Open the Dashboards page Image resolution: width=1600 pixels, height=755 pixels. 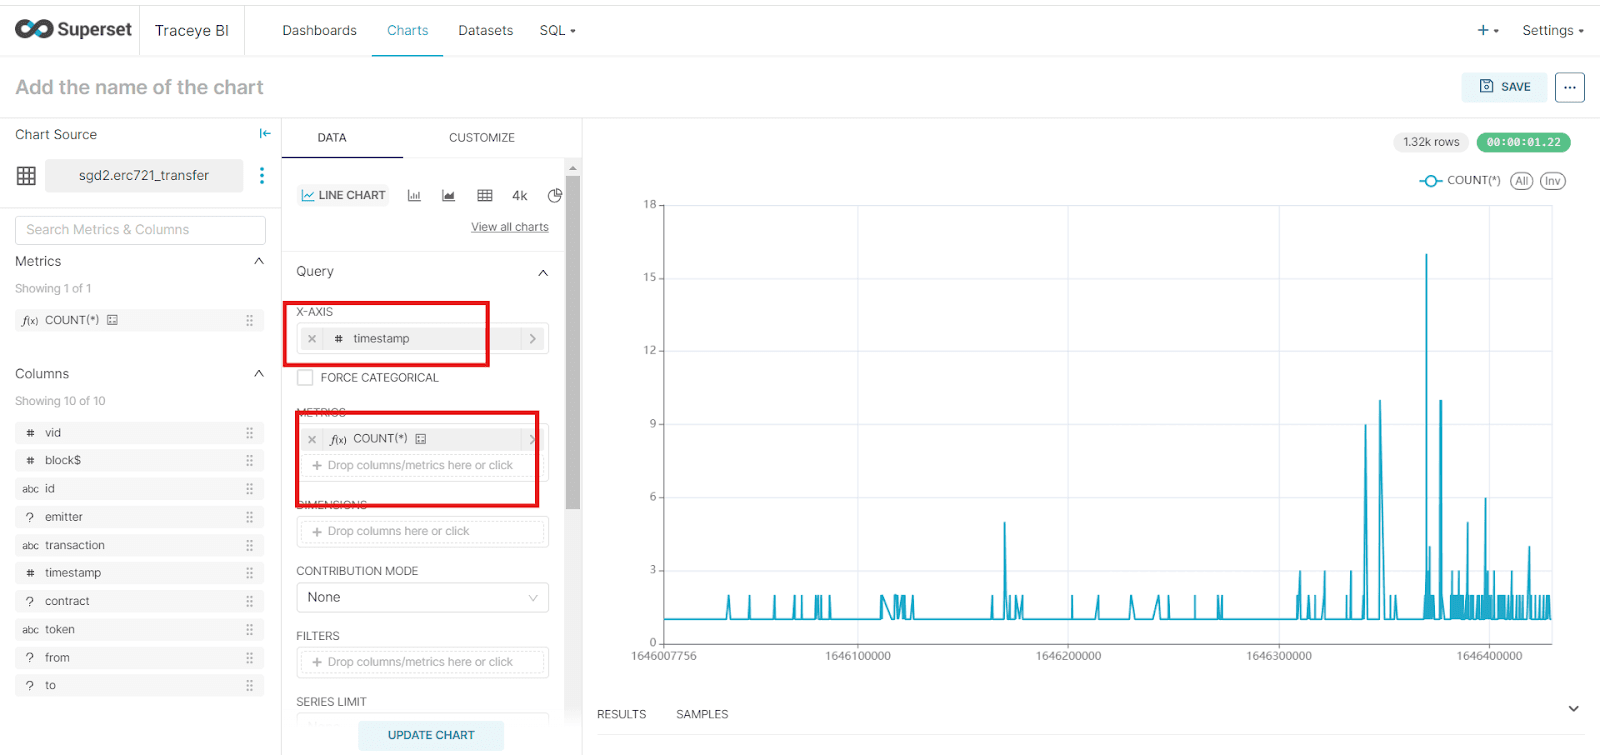click(319, 30)
